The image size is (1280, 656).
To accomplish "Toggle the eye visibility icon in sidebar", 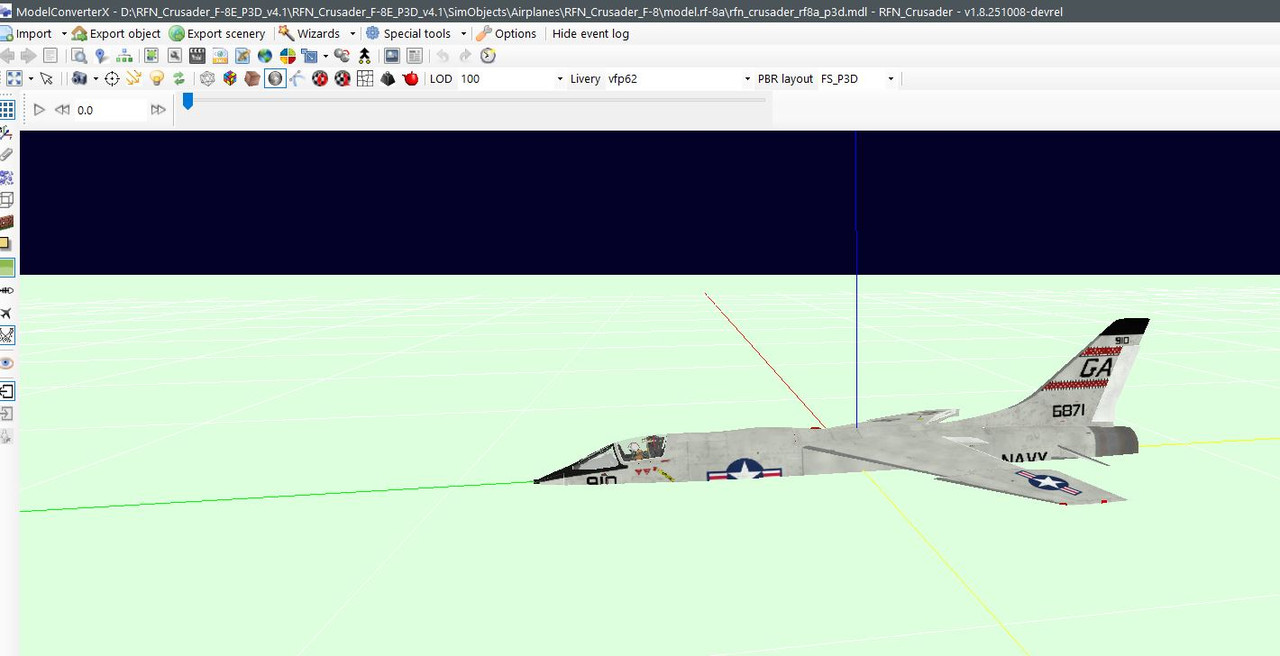I will pyautogui.click(x=7, y=363).
